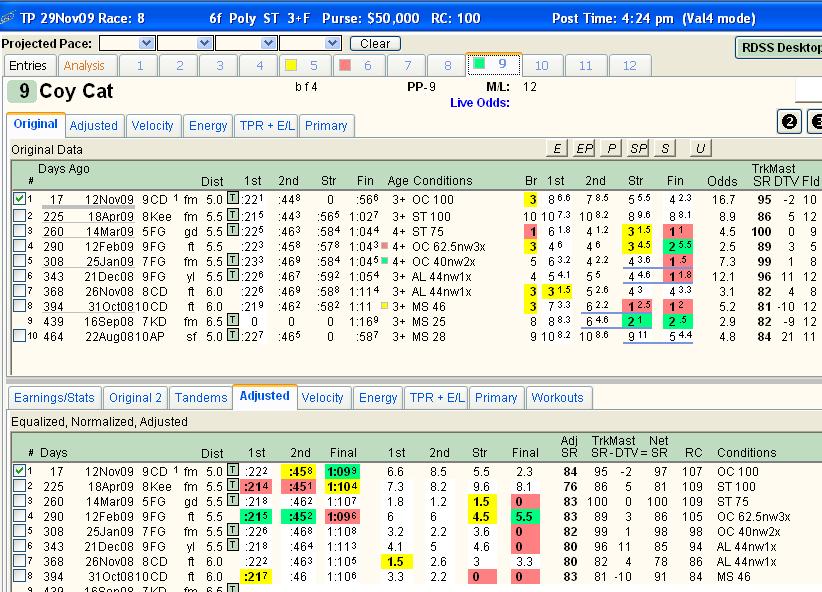Screen dimensions: 822x592
Task: Click the T turf icon in the adjusted 12Nov09 row
Action: coord(233,470)
